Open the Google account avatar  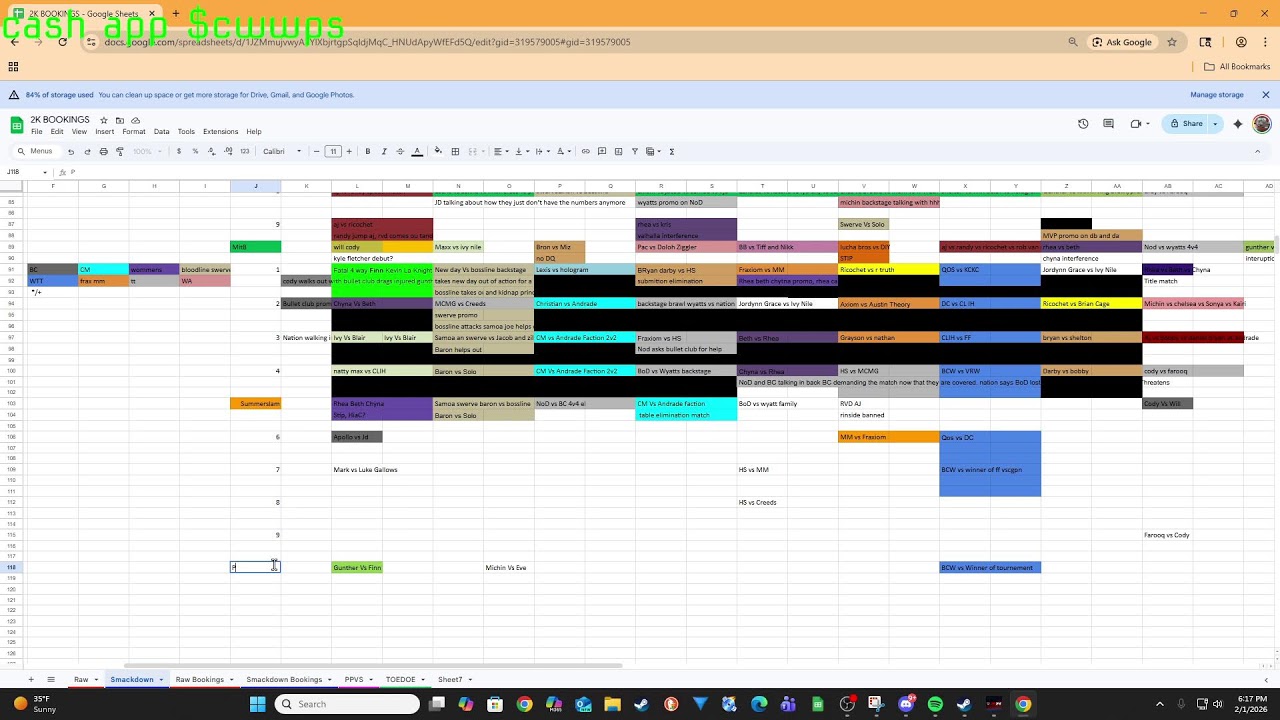click(1264, 124)
